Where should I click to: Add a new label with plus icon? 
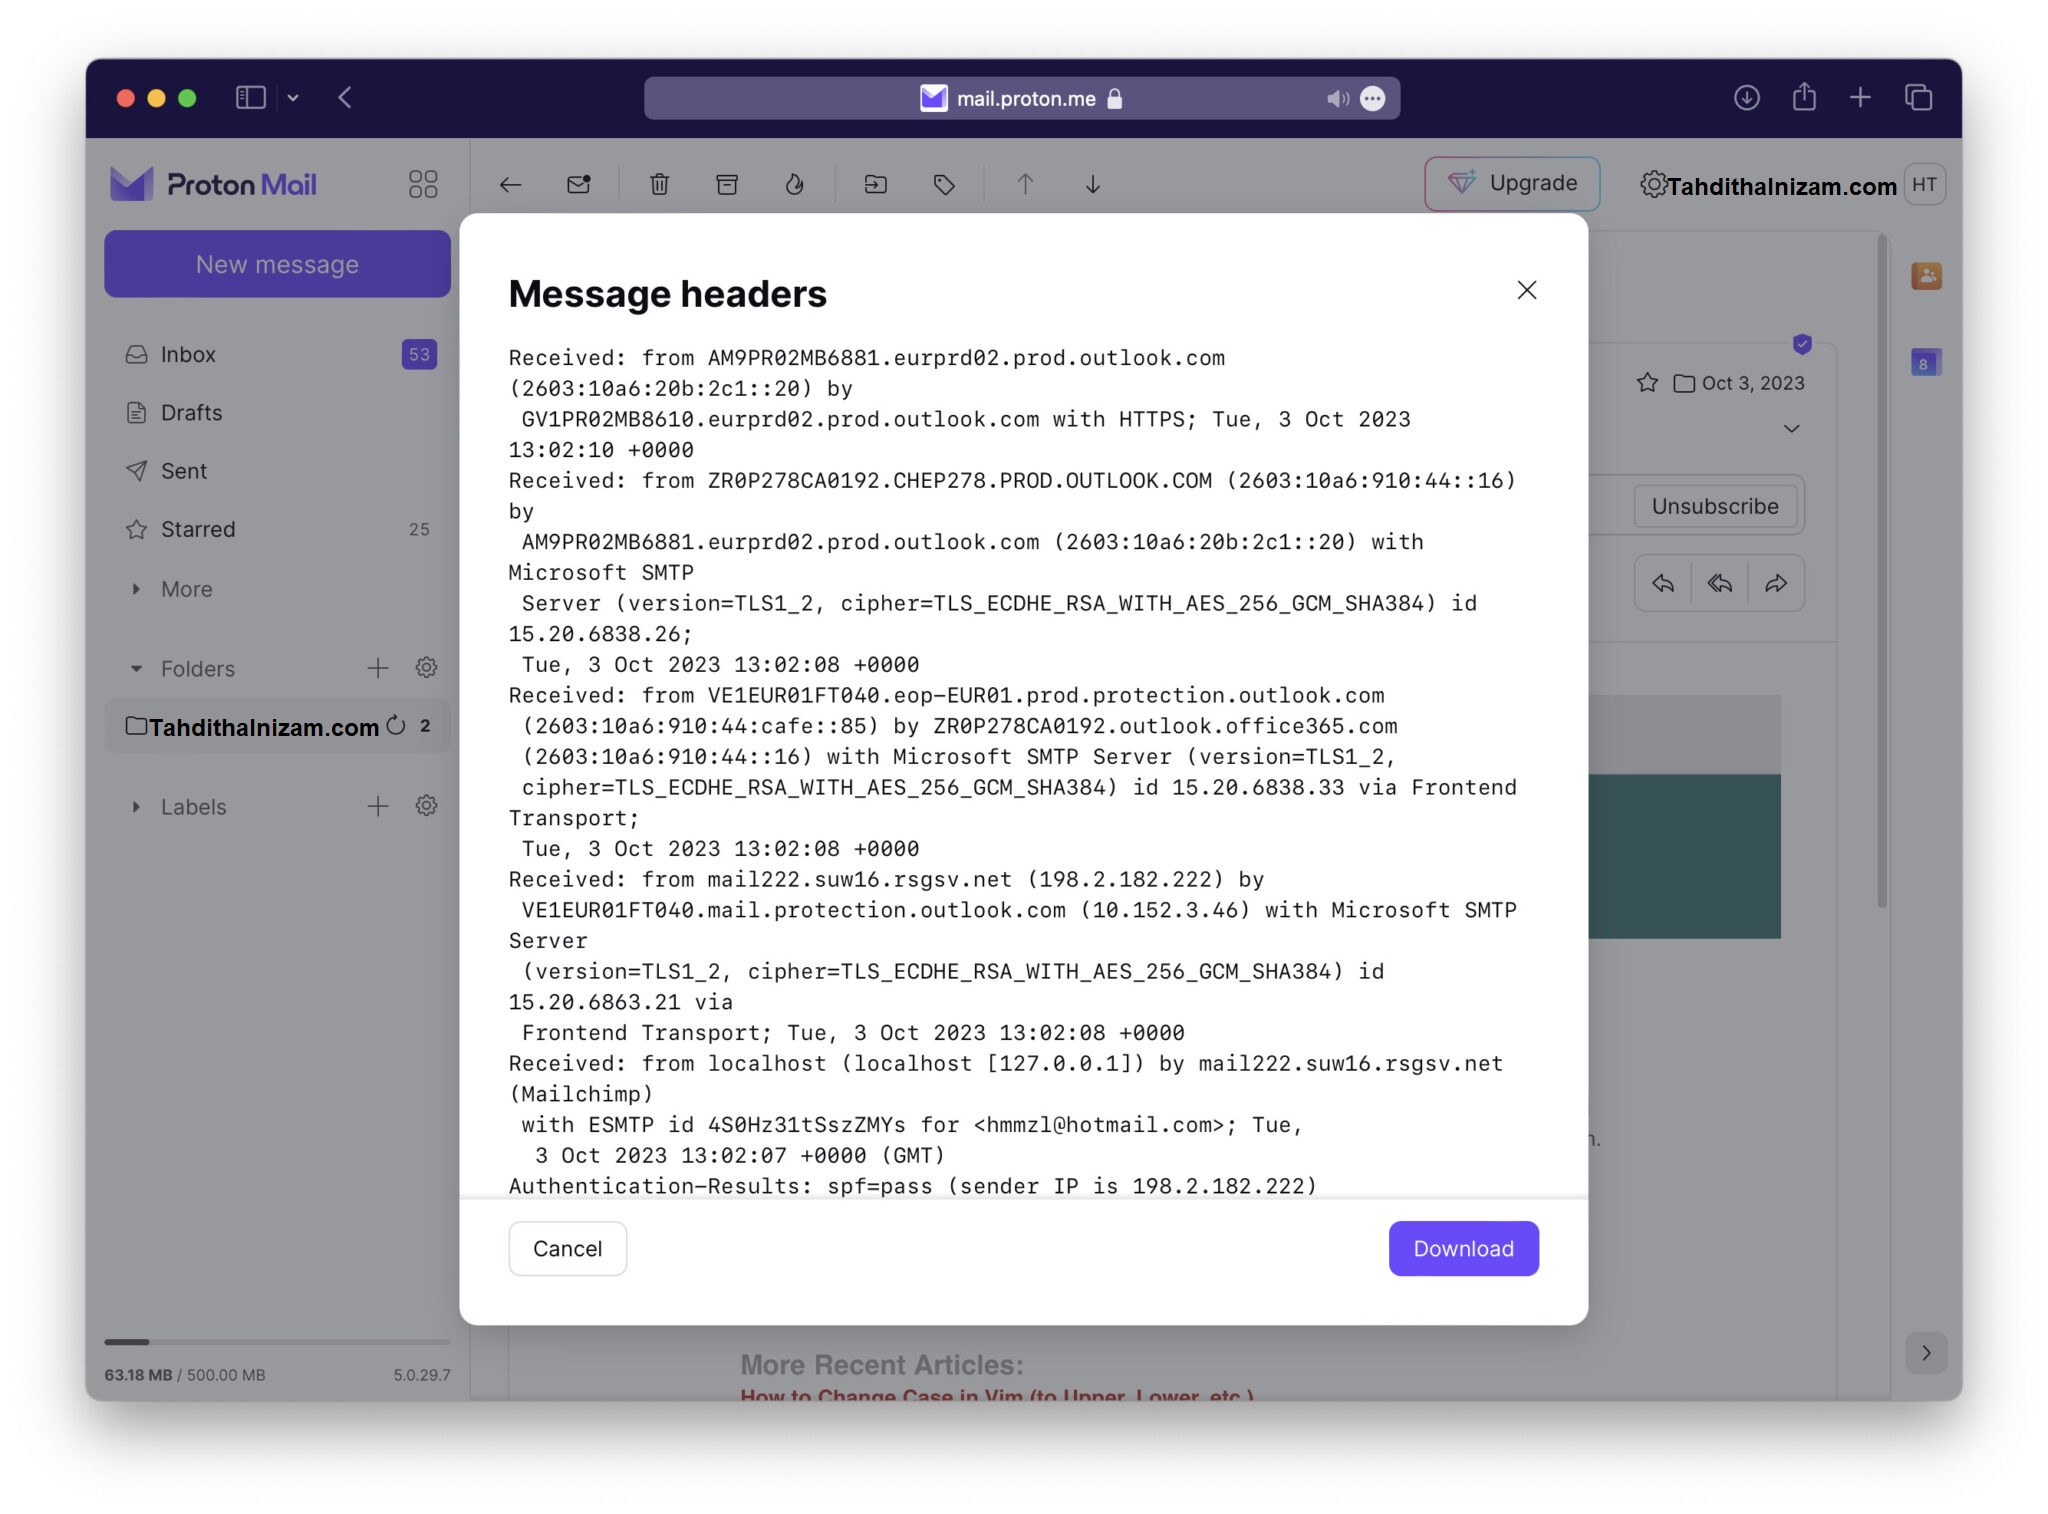[x=378, y=806]
